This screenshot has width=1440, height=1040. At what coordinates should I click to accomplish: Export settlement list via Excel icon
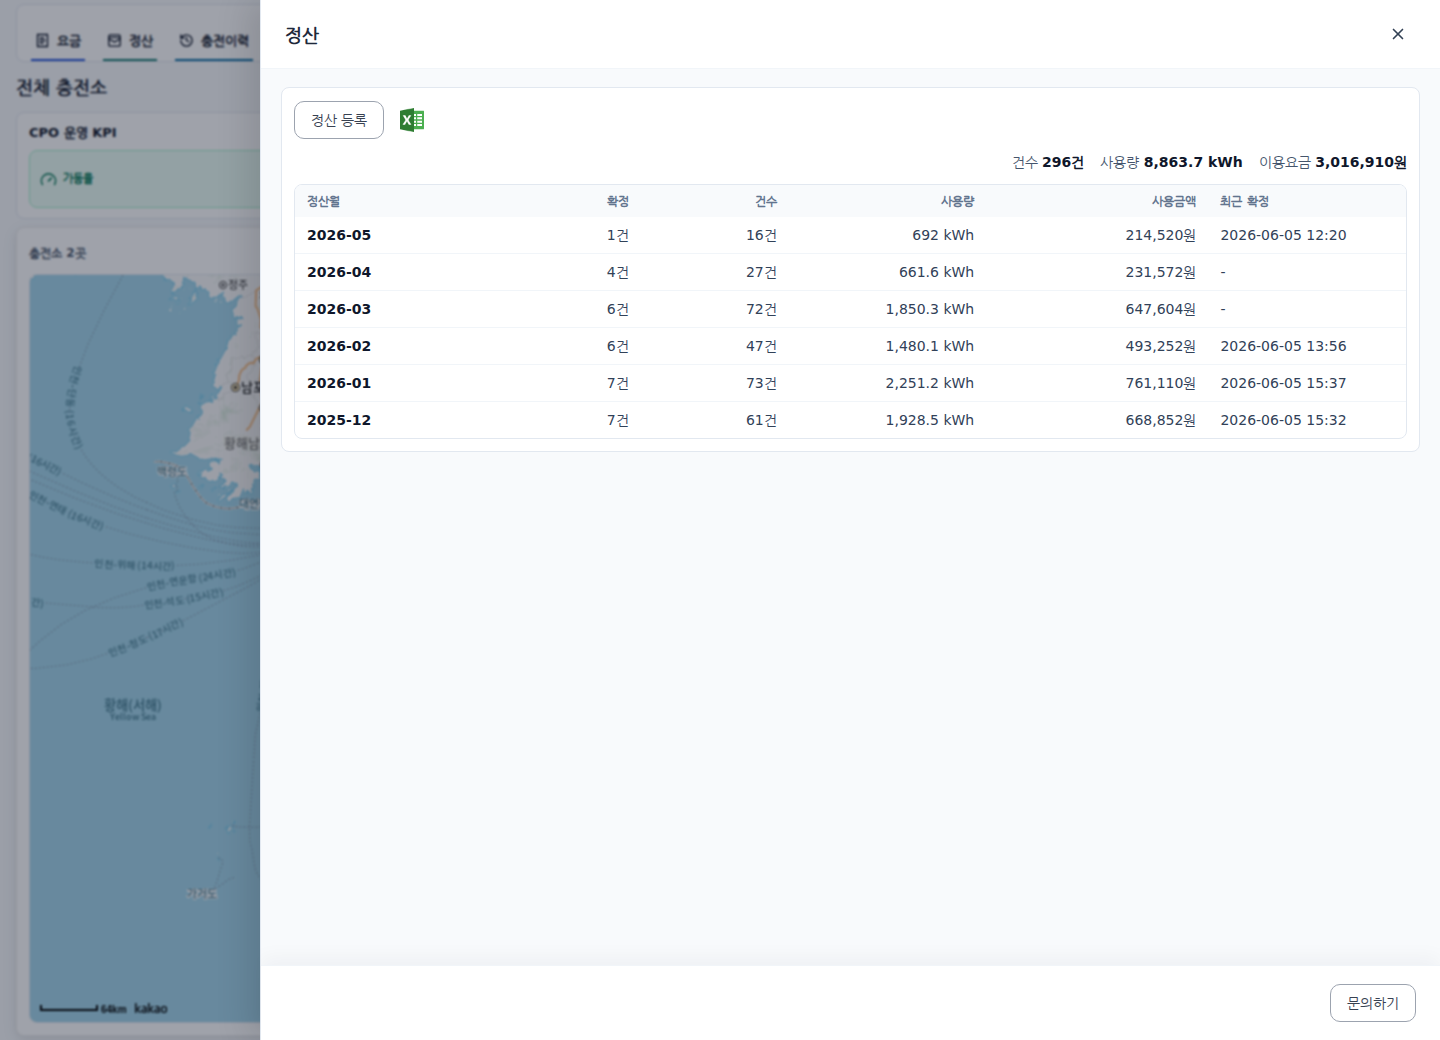pyautogui.click(x=412, y=120)
